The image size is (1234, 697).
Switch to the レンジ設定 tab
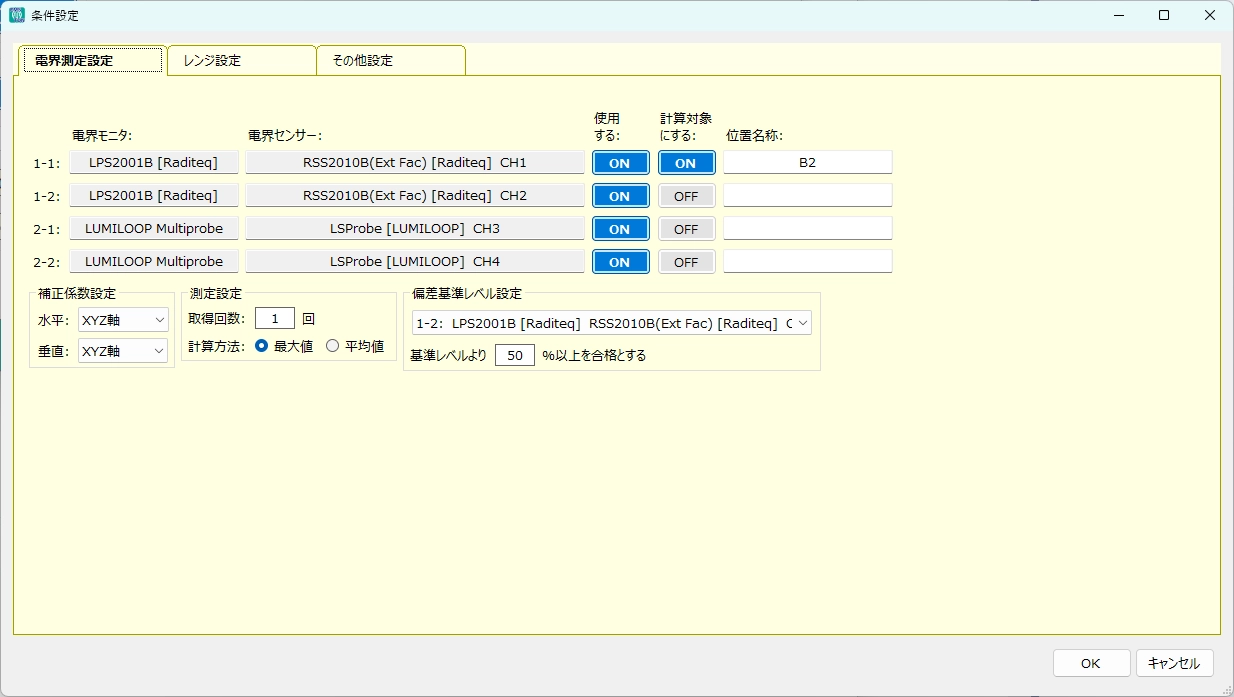tap(241, 60)
